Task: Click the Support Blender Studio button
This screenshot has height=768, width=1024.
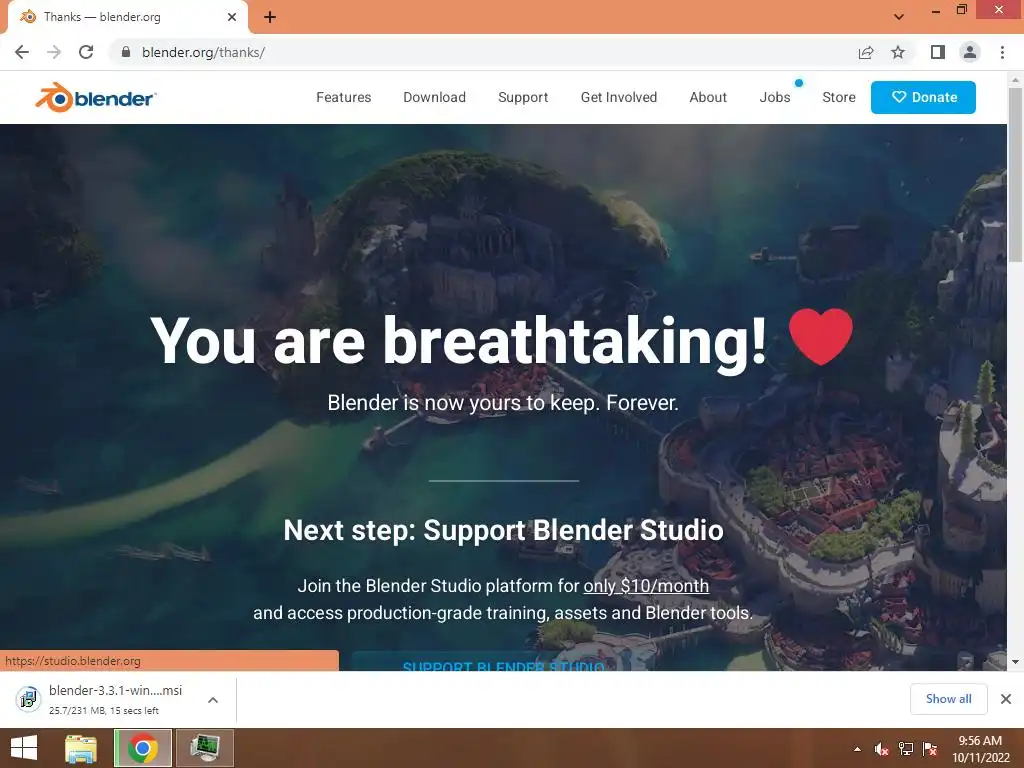Action: pyautogui.click(x=503, y=662)
